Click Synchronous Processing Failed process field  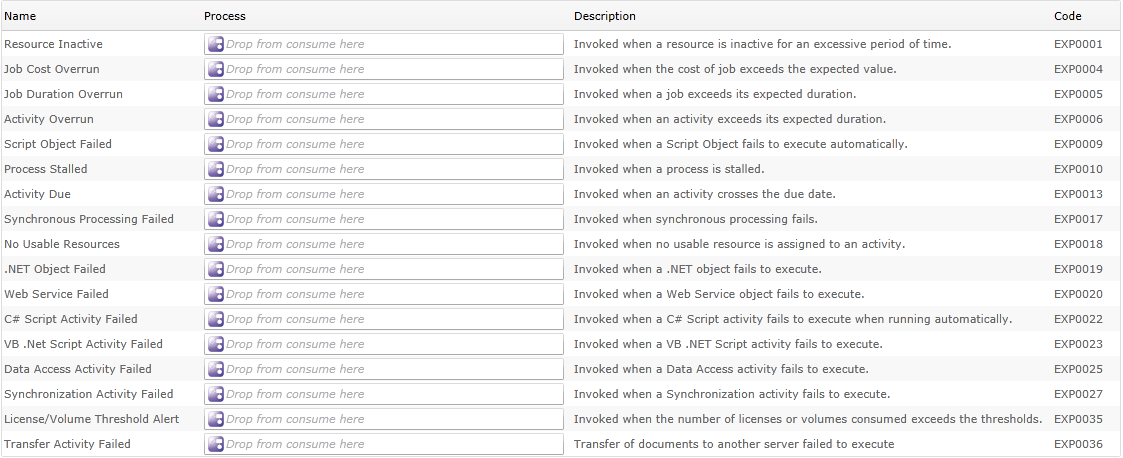390,219
